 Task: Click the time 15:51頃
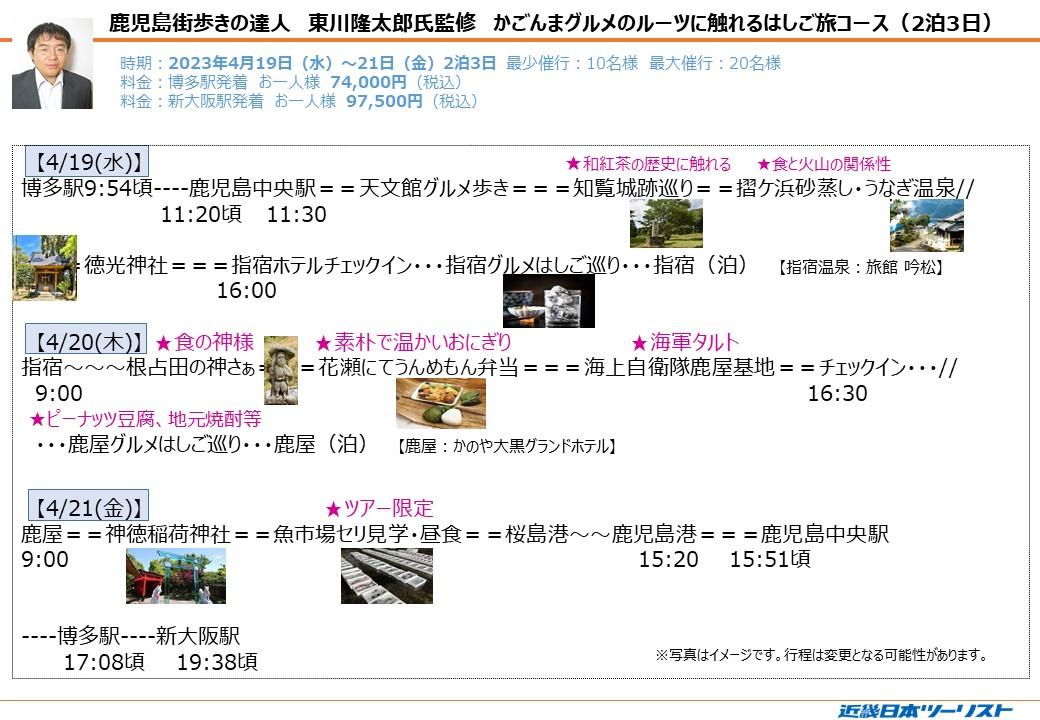click(x=770, y=559)
